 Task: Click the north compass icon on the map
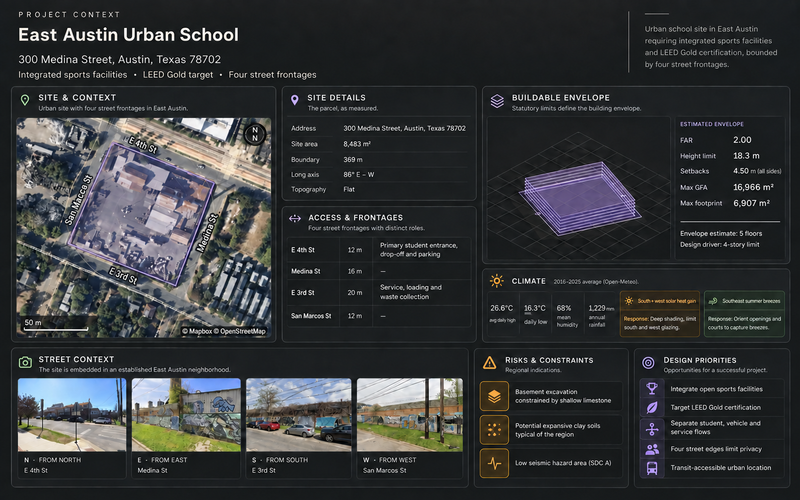[x=255, y=134]
